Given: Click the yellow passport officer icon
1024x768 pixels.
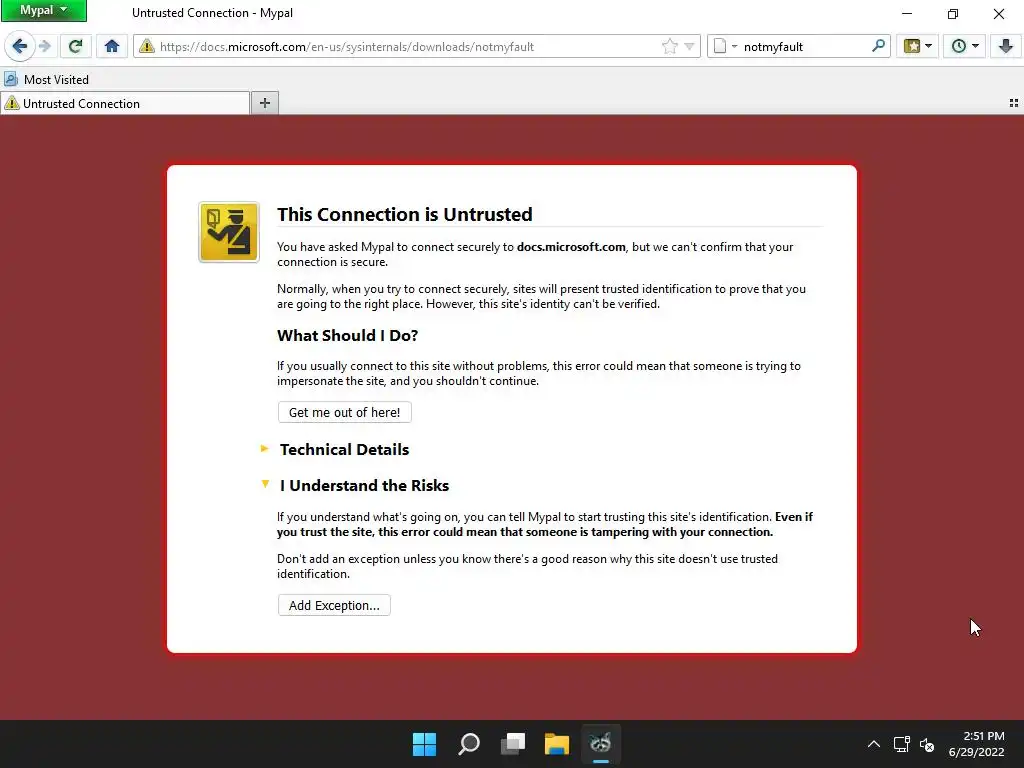Looking at the screenshot, I should point(229,232).
